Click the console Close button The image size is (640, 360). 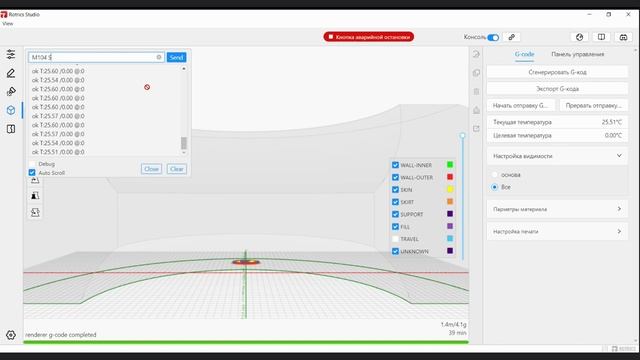tap(151, 169)
